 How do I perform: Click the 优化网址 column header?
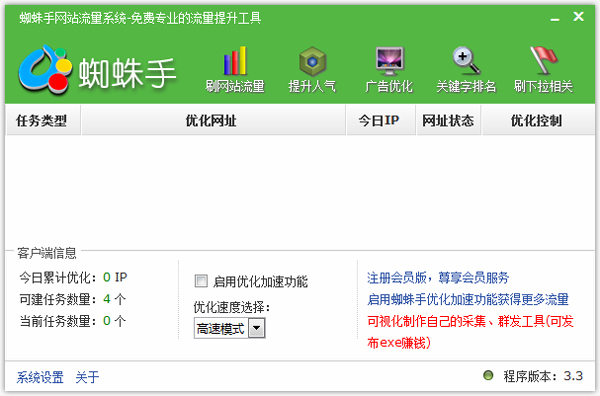click(213, 121)
